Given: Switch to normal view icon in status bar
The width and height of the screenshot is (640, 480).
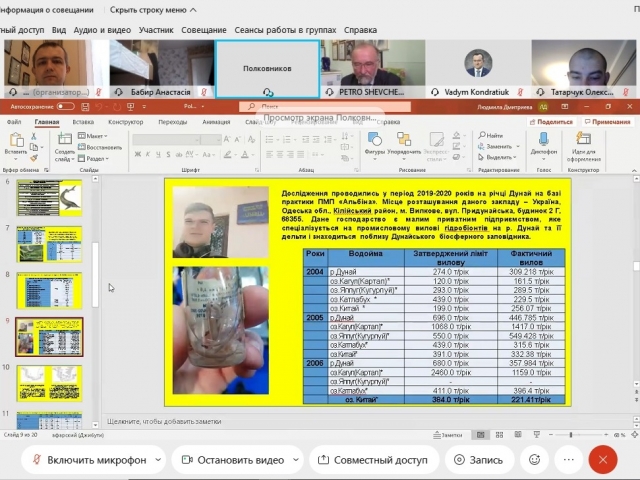Looking at the screenshot, I should click(x=481, y=435).
